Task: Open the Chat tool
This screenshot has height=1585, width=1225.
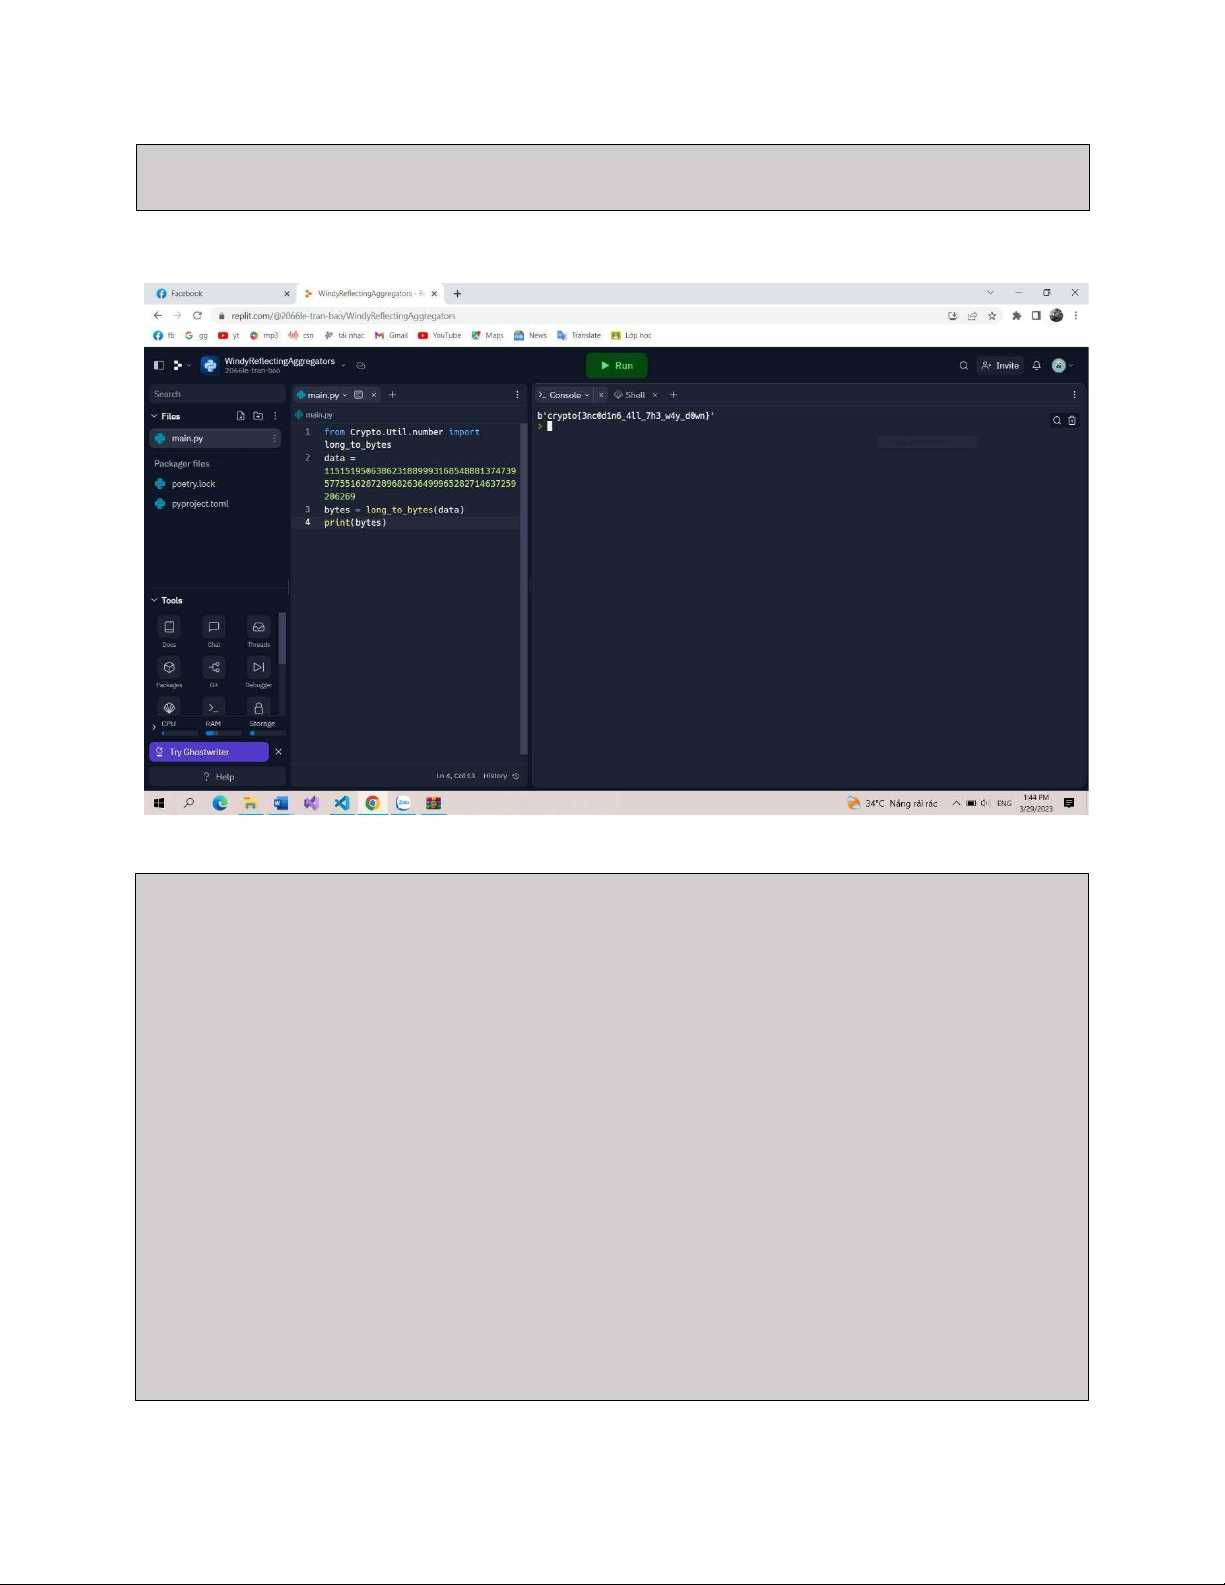Action: click(214, 627)
